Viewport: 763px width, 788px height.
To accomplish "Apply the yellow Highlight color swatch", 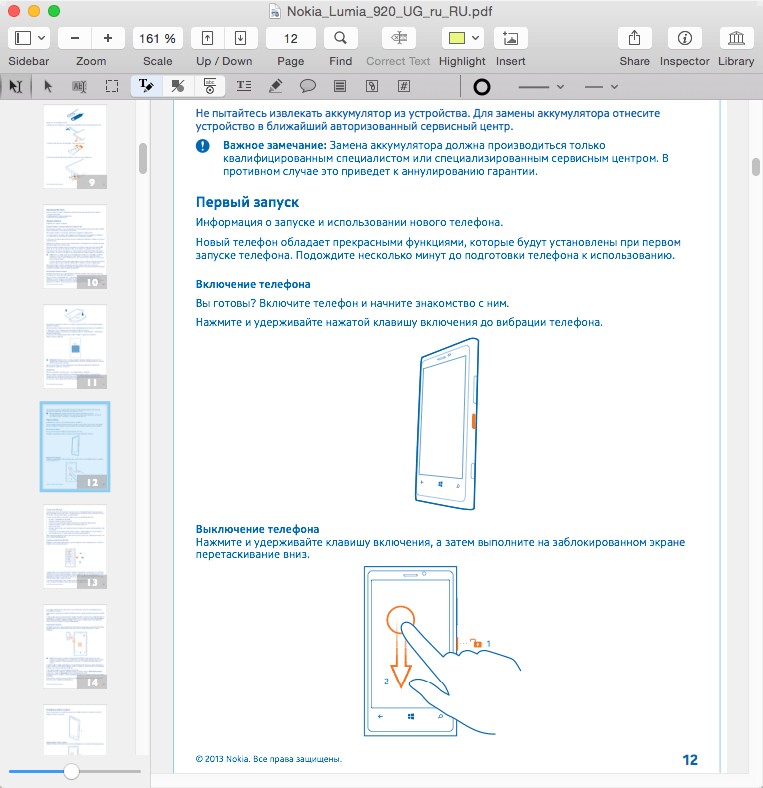I will 456,38.
